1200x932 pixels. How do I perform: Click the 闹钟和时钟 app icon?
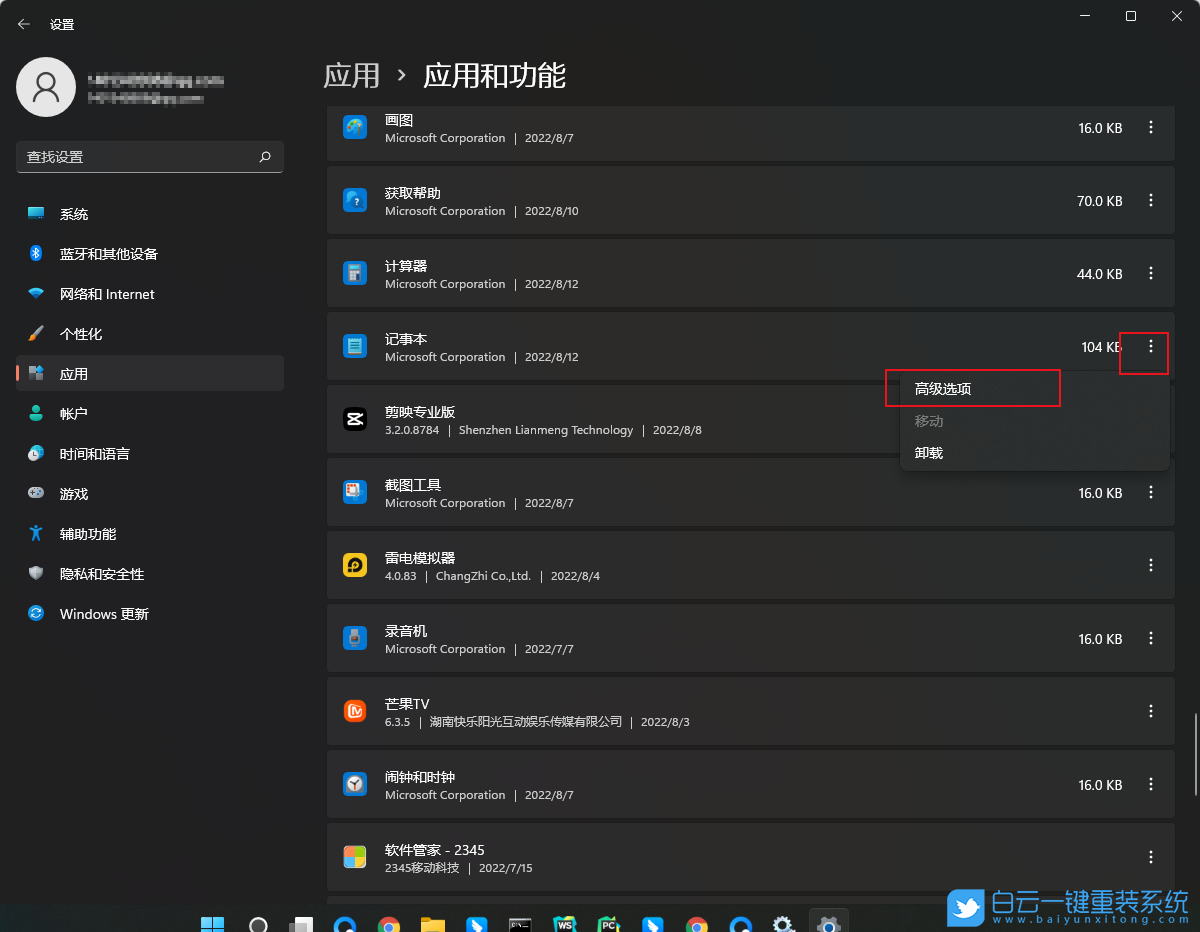[x=355, y=784]
